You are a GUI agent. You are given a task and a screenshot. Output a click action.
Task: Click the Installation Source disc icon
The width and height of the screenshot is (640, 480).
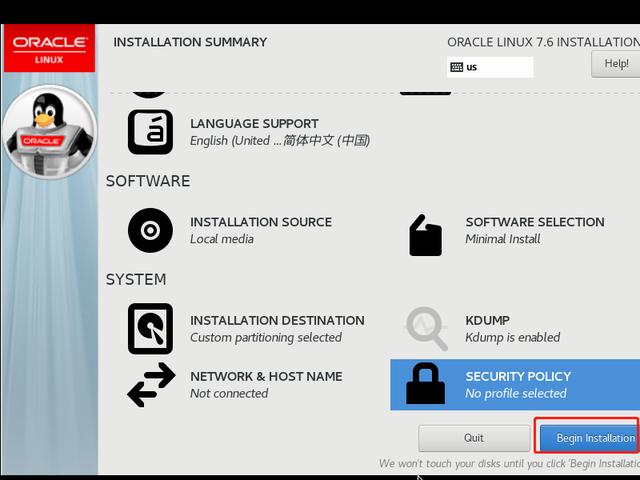click(x=150, y=230)
